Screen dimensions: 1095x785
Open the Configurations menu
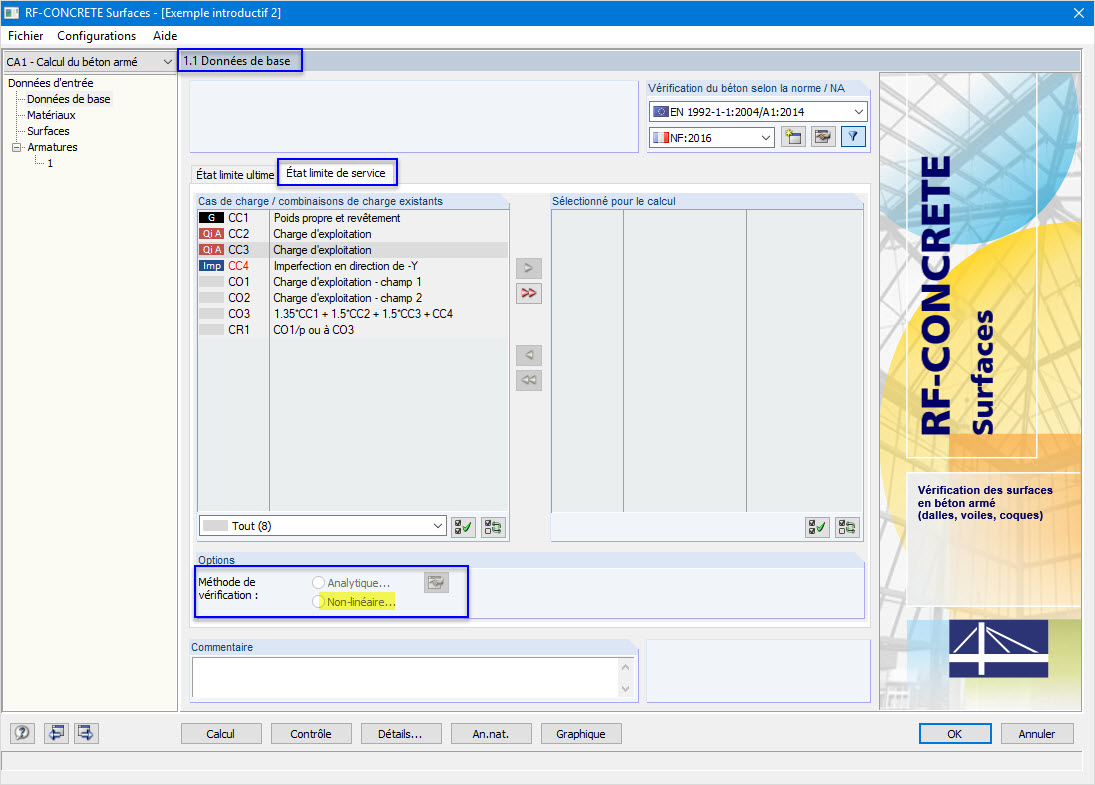96,36
